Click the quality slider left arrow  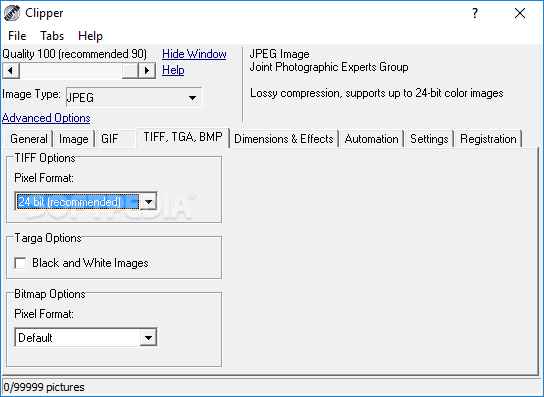(11, 70)
